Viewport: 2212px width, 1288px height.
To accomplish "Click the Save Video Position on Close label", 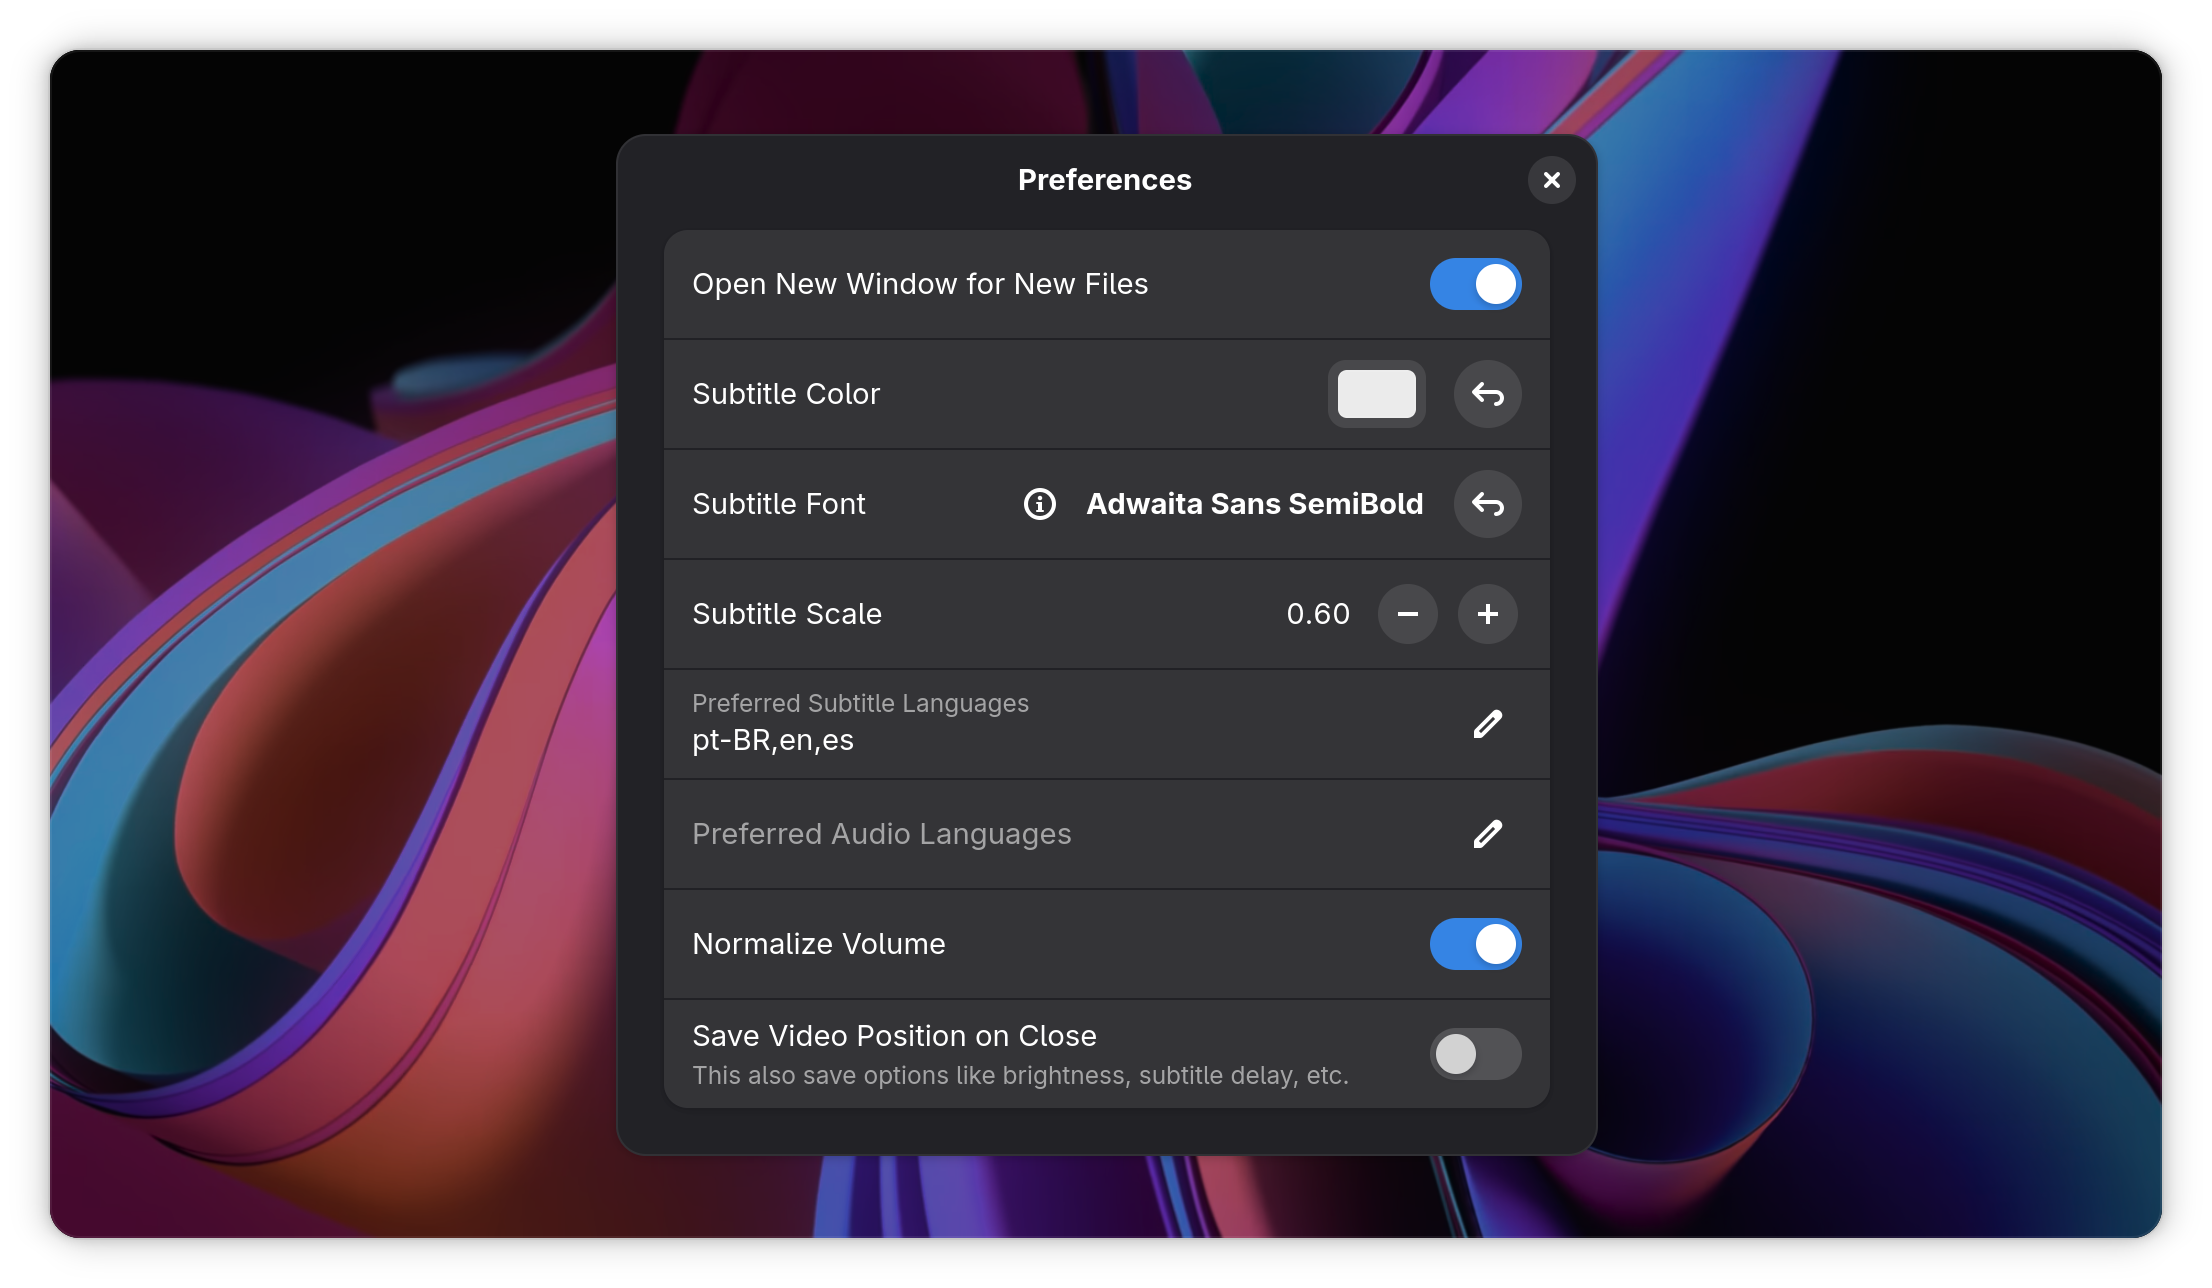I will point(894,1036).
